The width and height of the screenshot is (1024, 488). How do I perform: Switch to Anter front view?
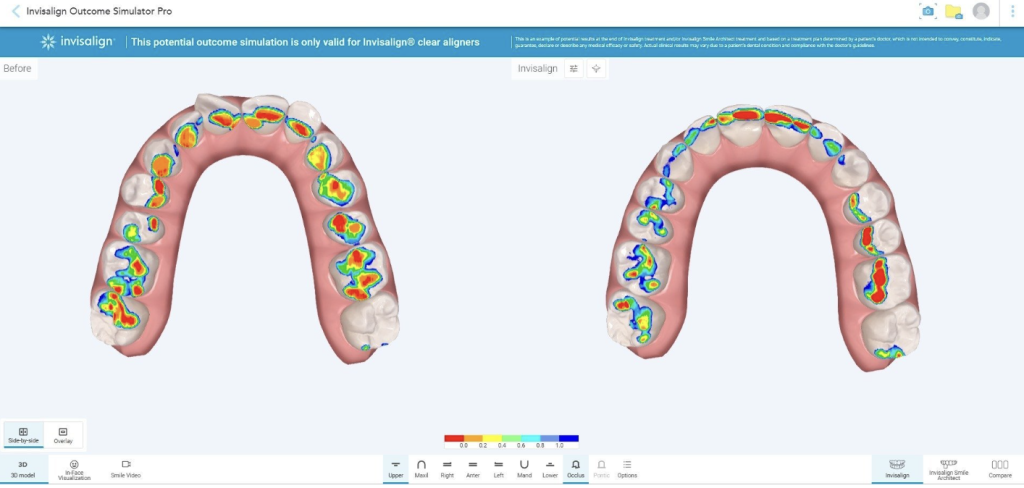(x=473, y=468)
